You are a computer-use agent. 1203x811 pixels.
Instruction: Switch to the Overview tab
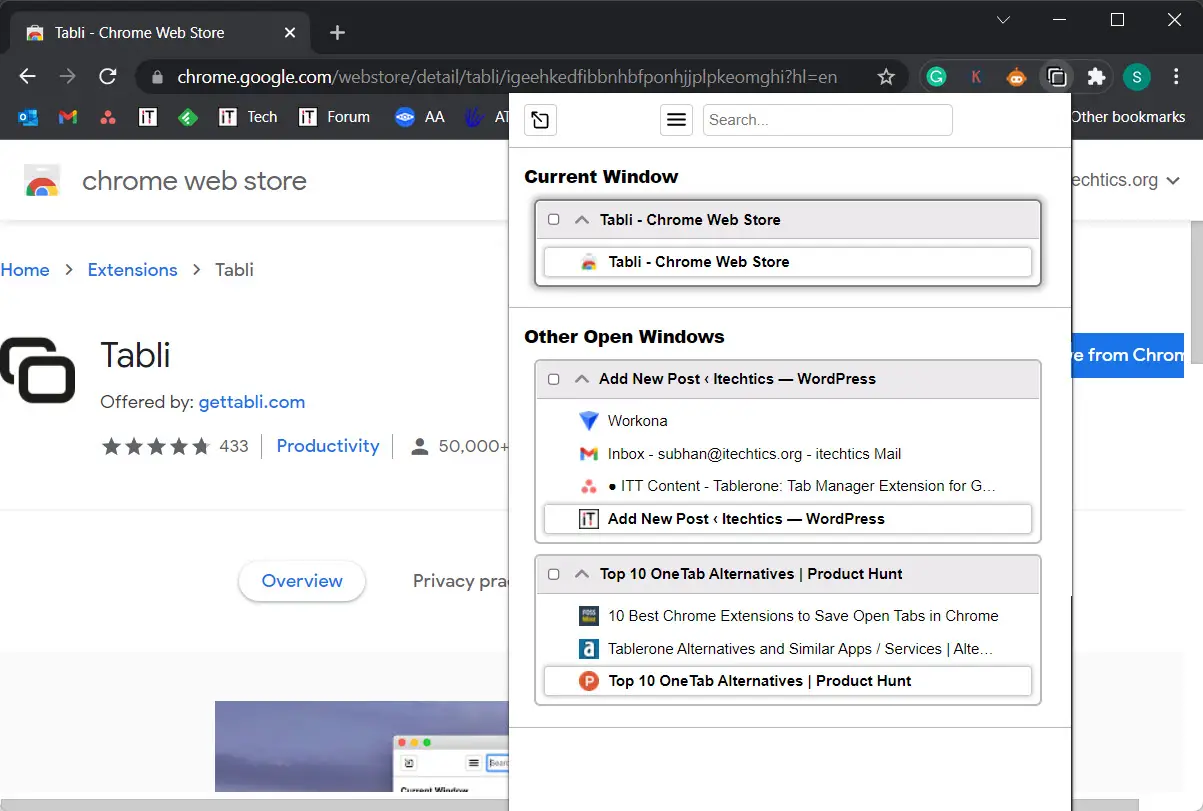[x=302, y=581]
